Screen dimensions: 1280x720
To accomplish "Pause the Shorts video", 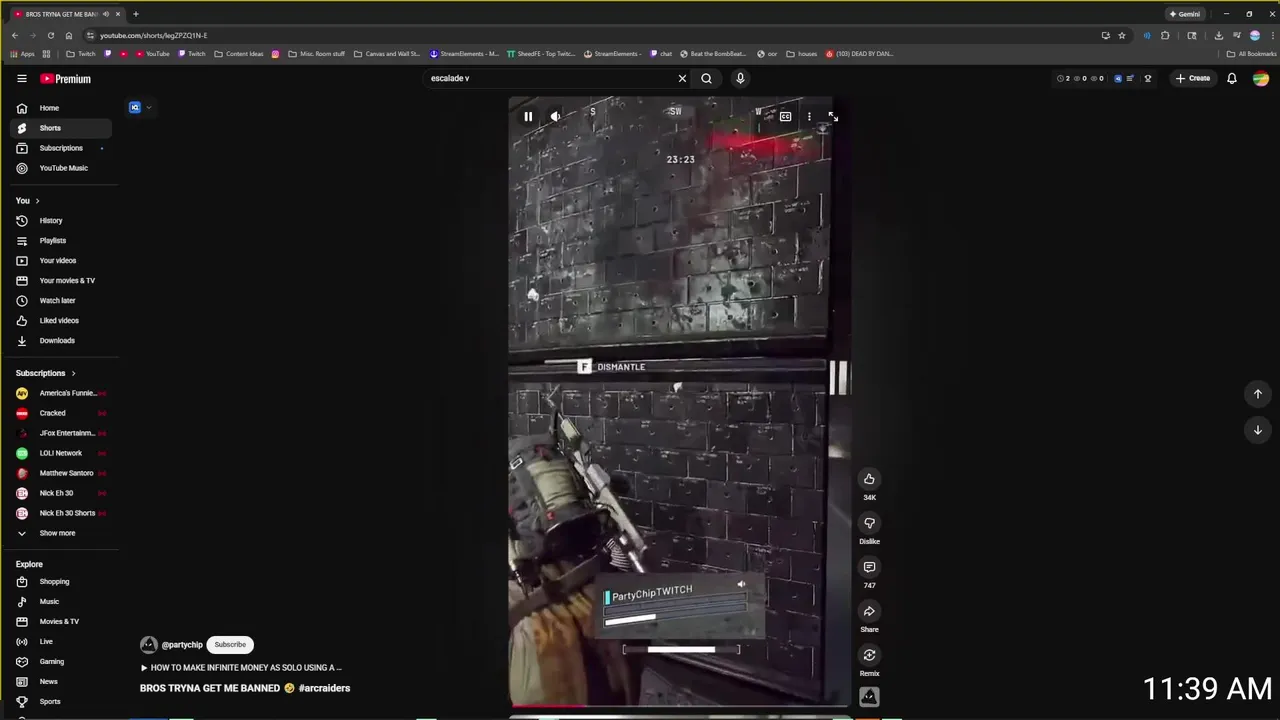I will 528,116.
